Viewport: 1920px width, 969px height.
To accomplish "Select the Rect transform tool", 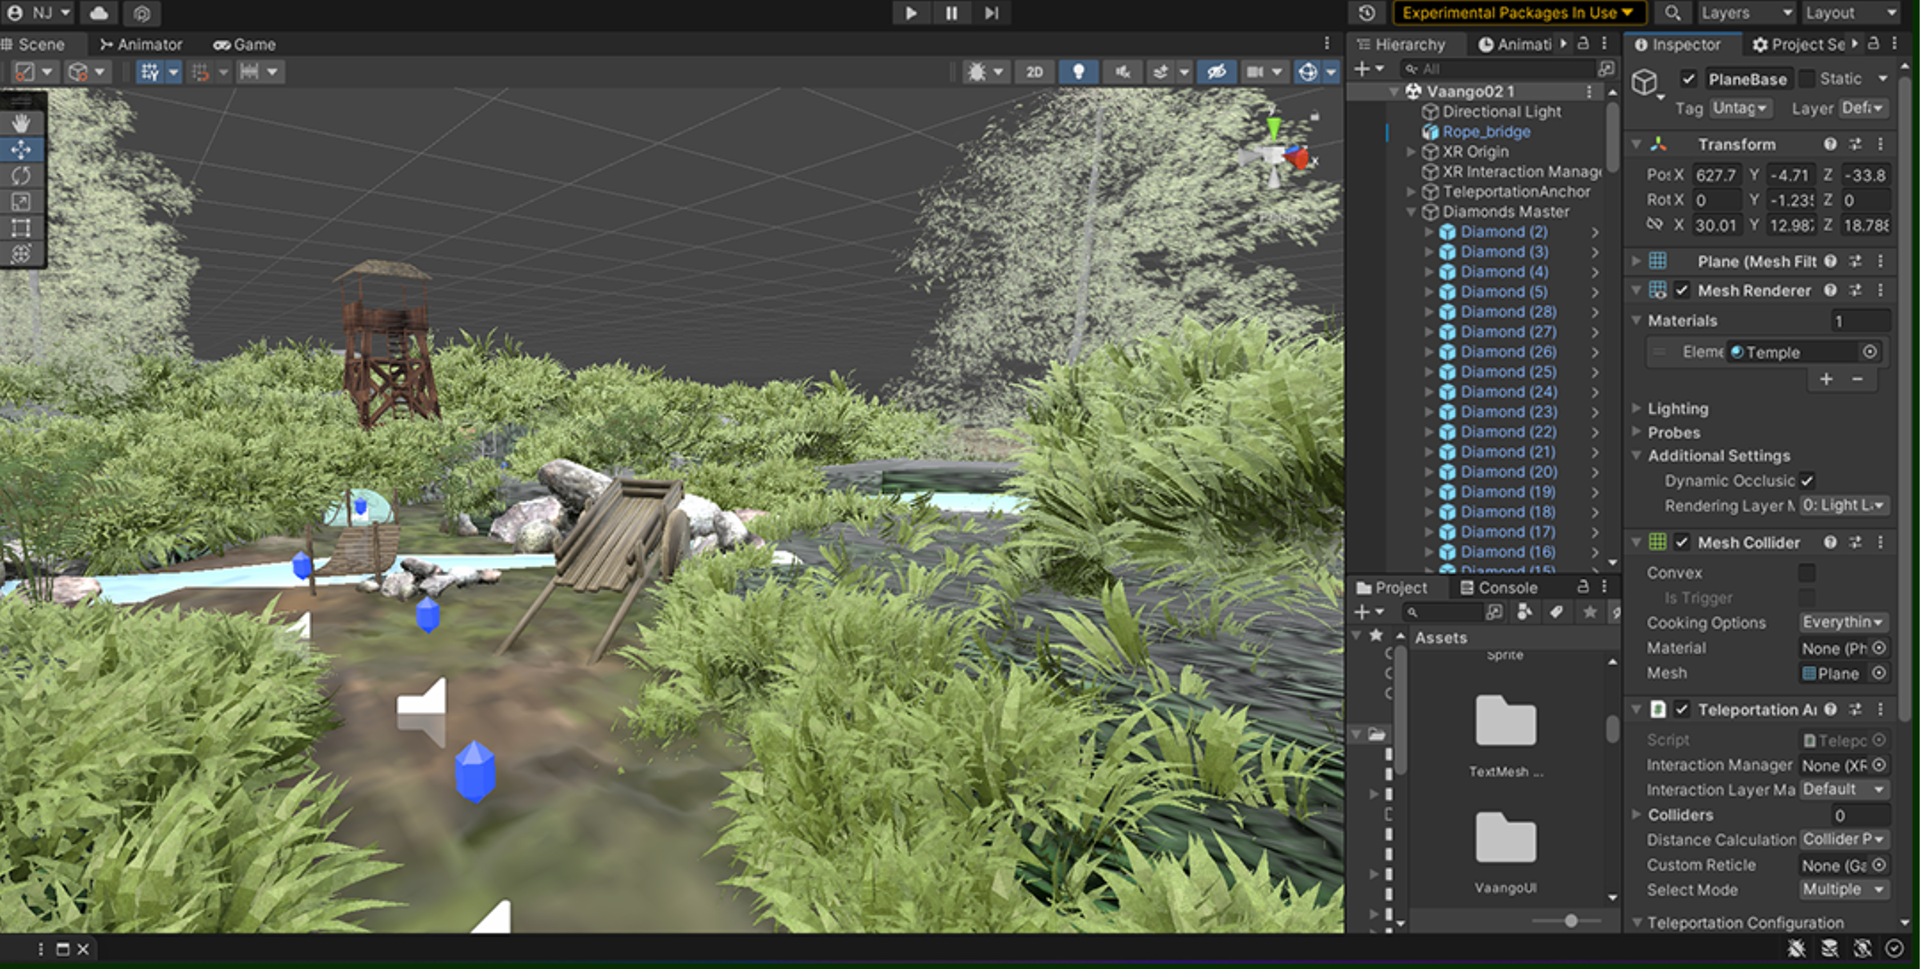I will [x=21, y=227].
